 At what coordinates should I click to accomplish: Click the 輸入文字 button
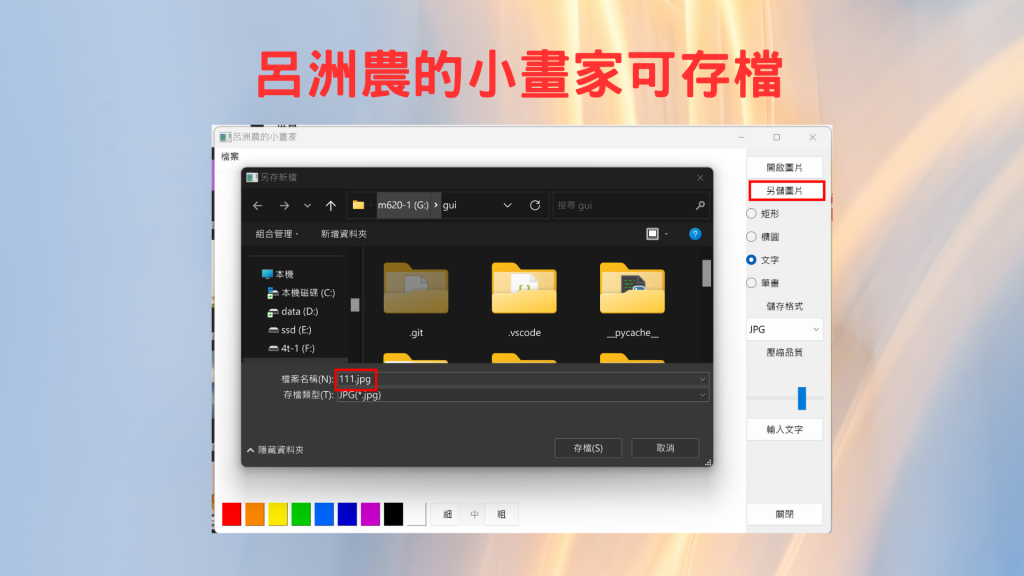pyautogui.click(x=784, y=430)
